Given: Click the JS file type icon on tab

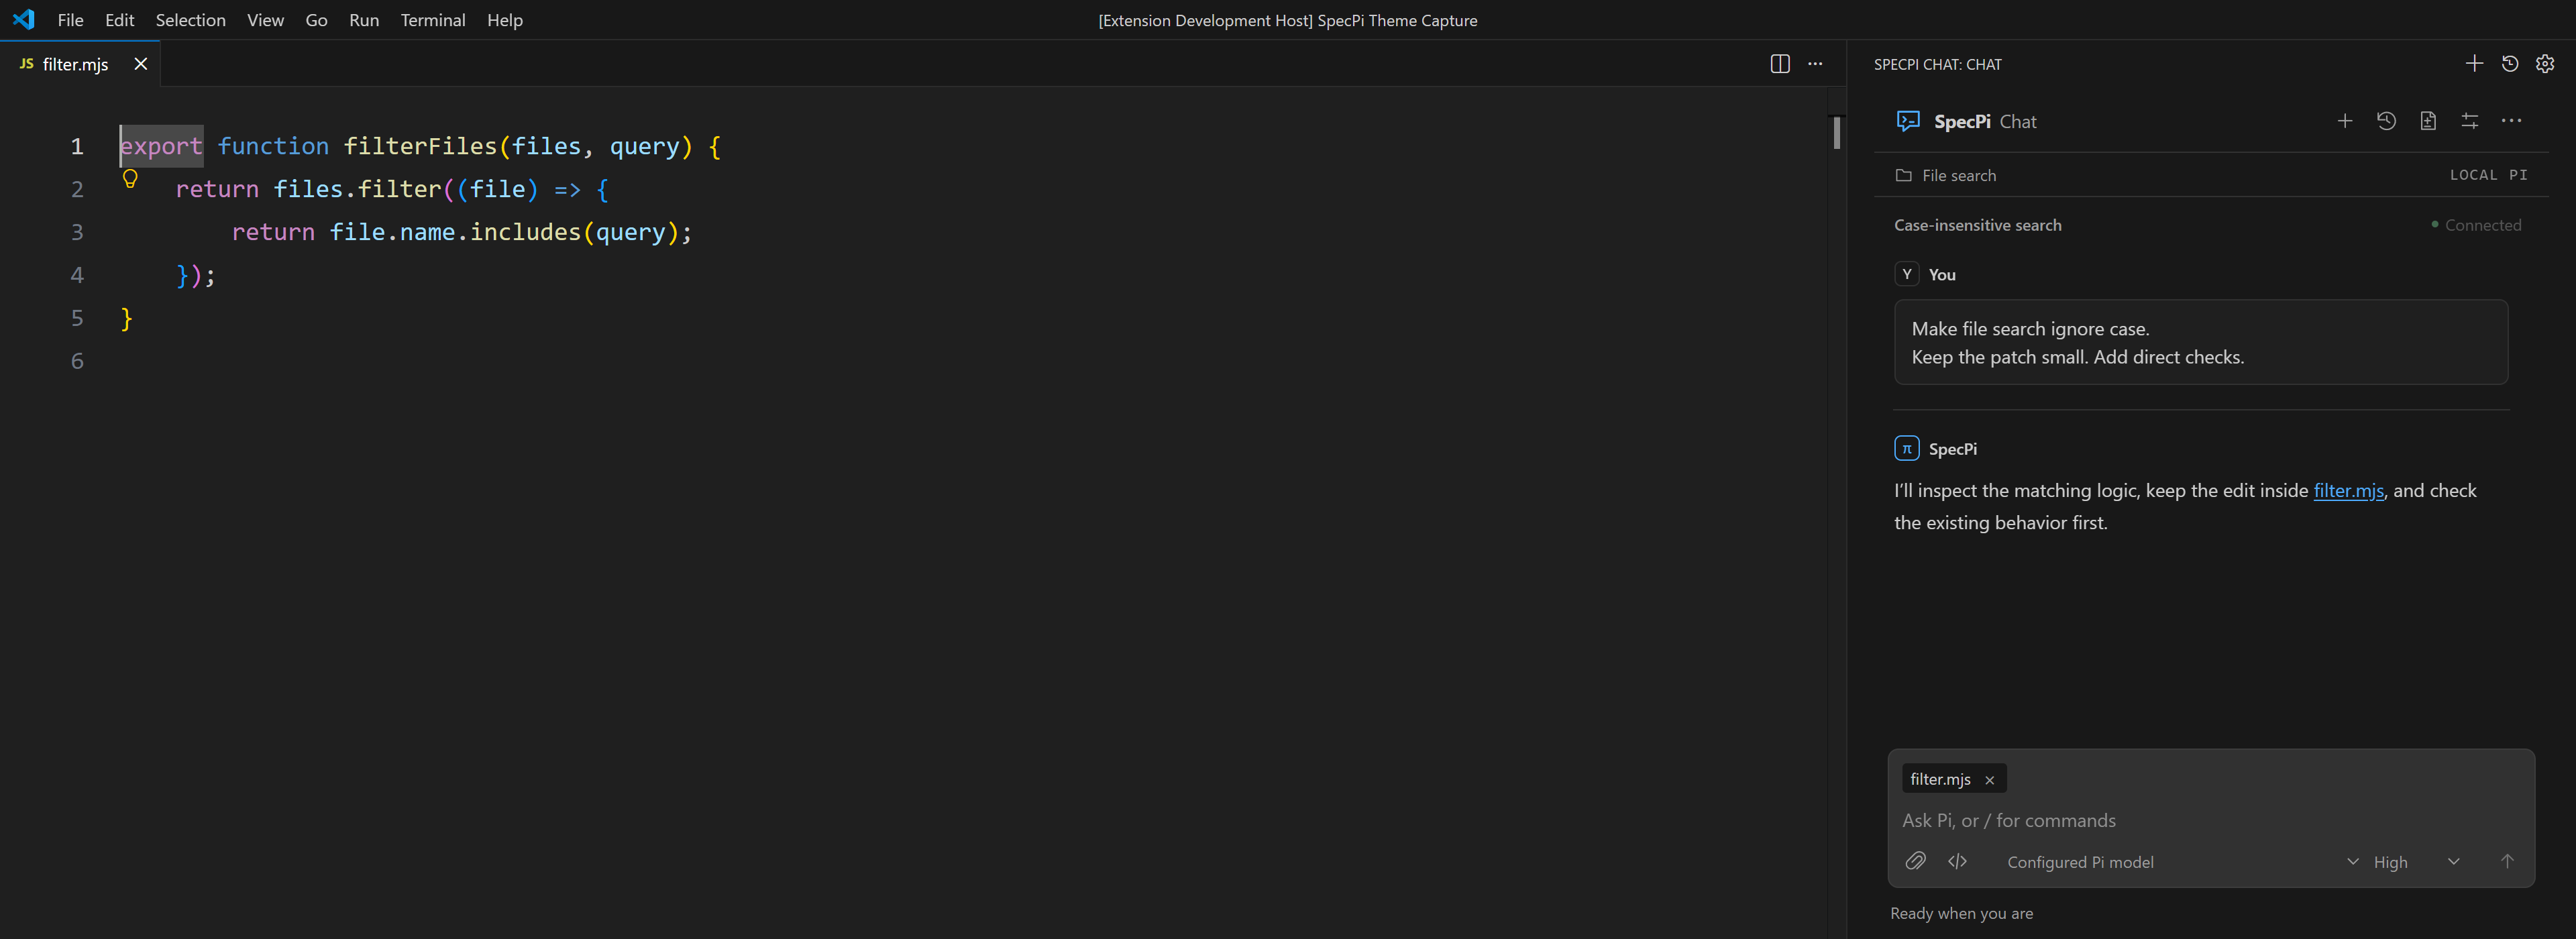Looking at the screenshot, I should pos(27,64).
